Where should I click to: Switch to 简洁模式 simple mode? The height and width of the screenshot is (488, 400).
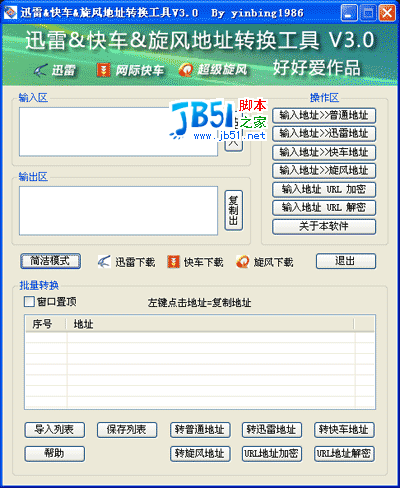pyautogui.click(x=50, y=261)
